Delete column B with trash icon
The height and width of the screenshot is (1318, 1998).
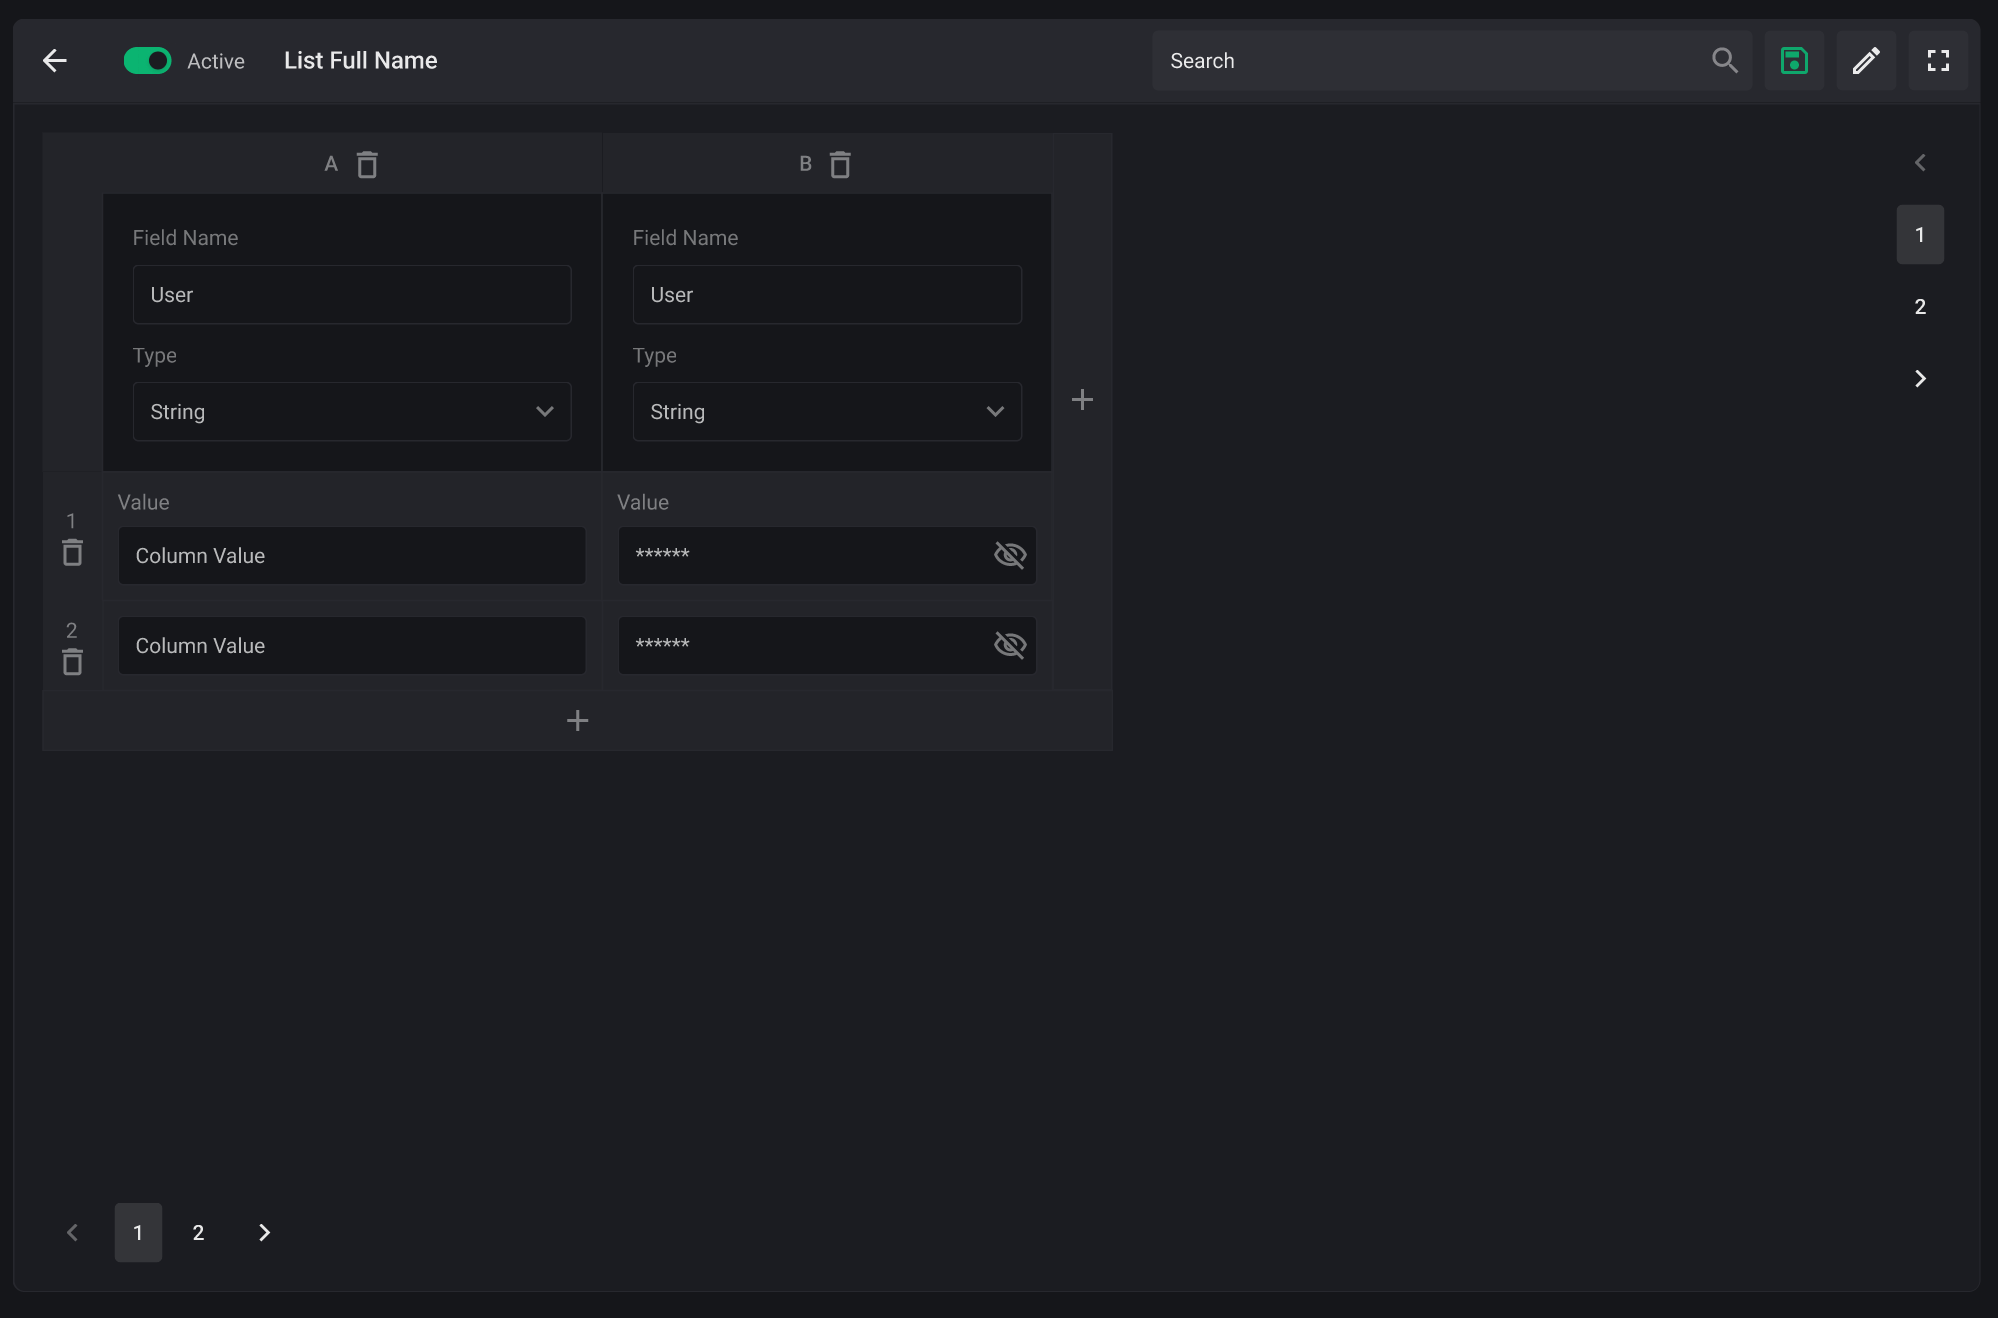coord(840,165)
